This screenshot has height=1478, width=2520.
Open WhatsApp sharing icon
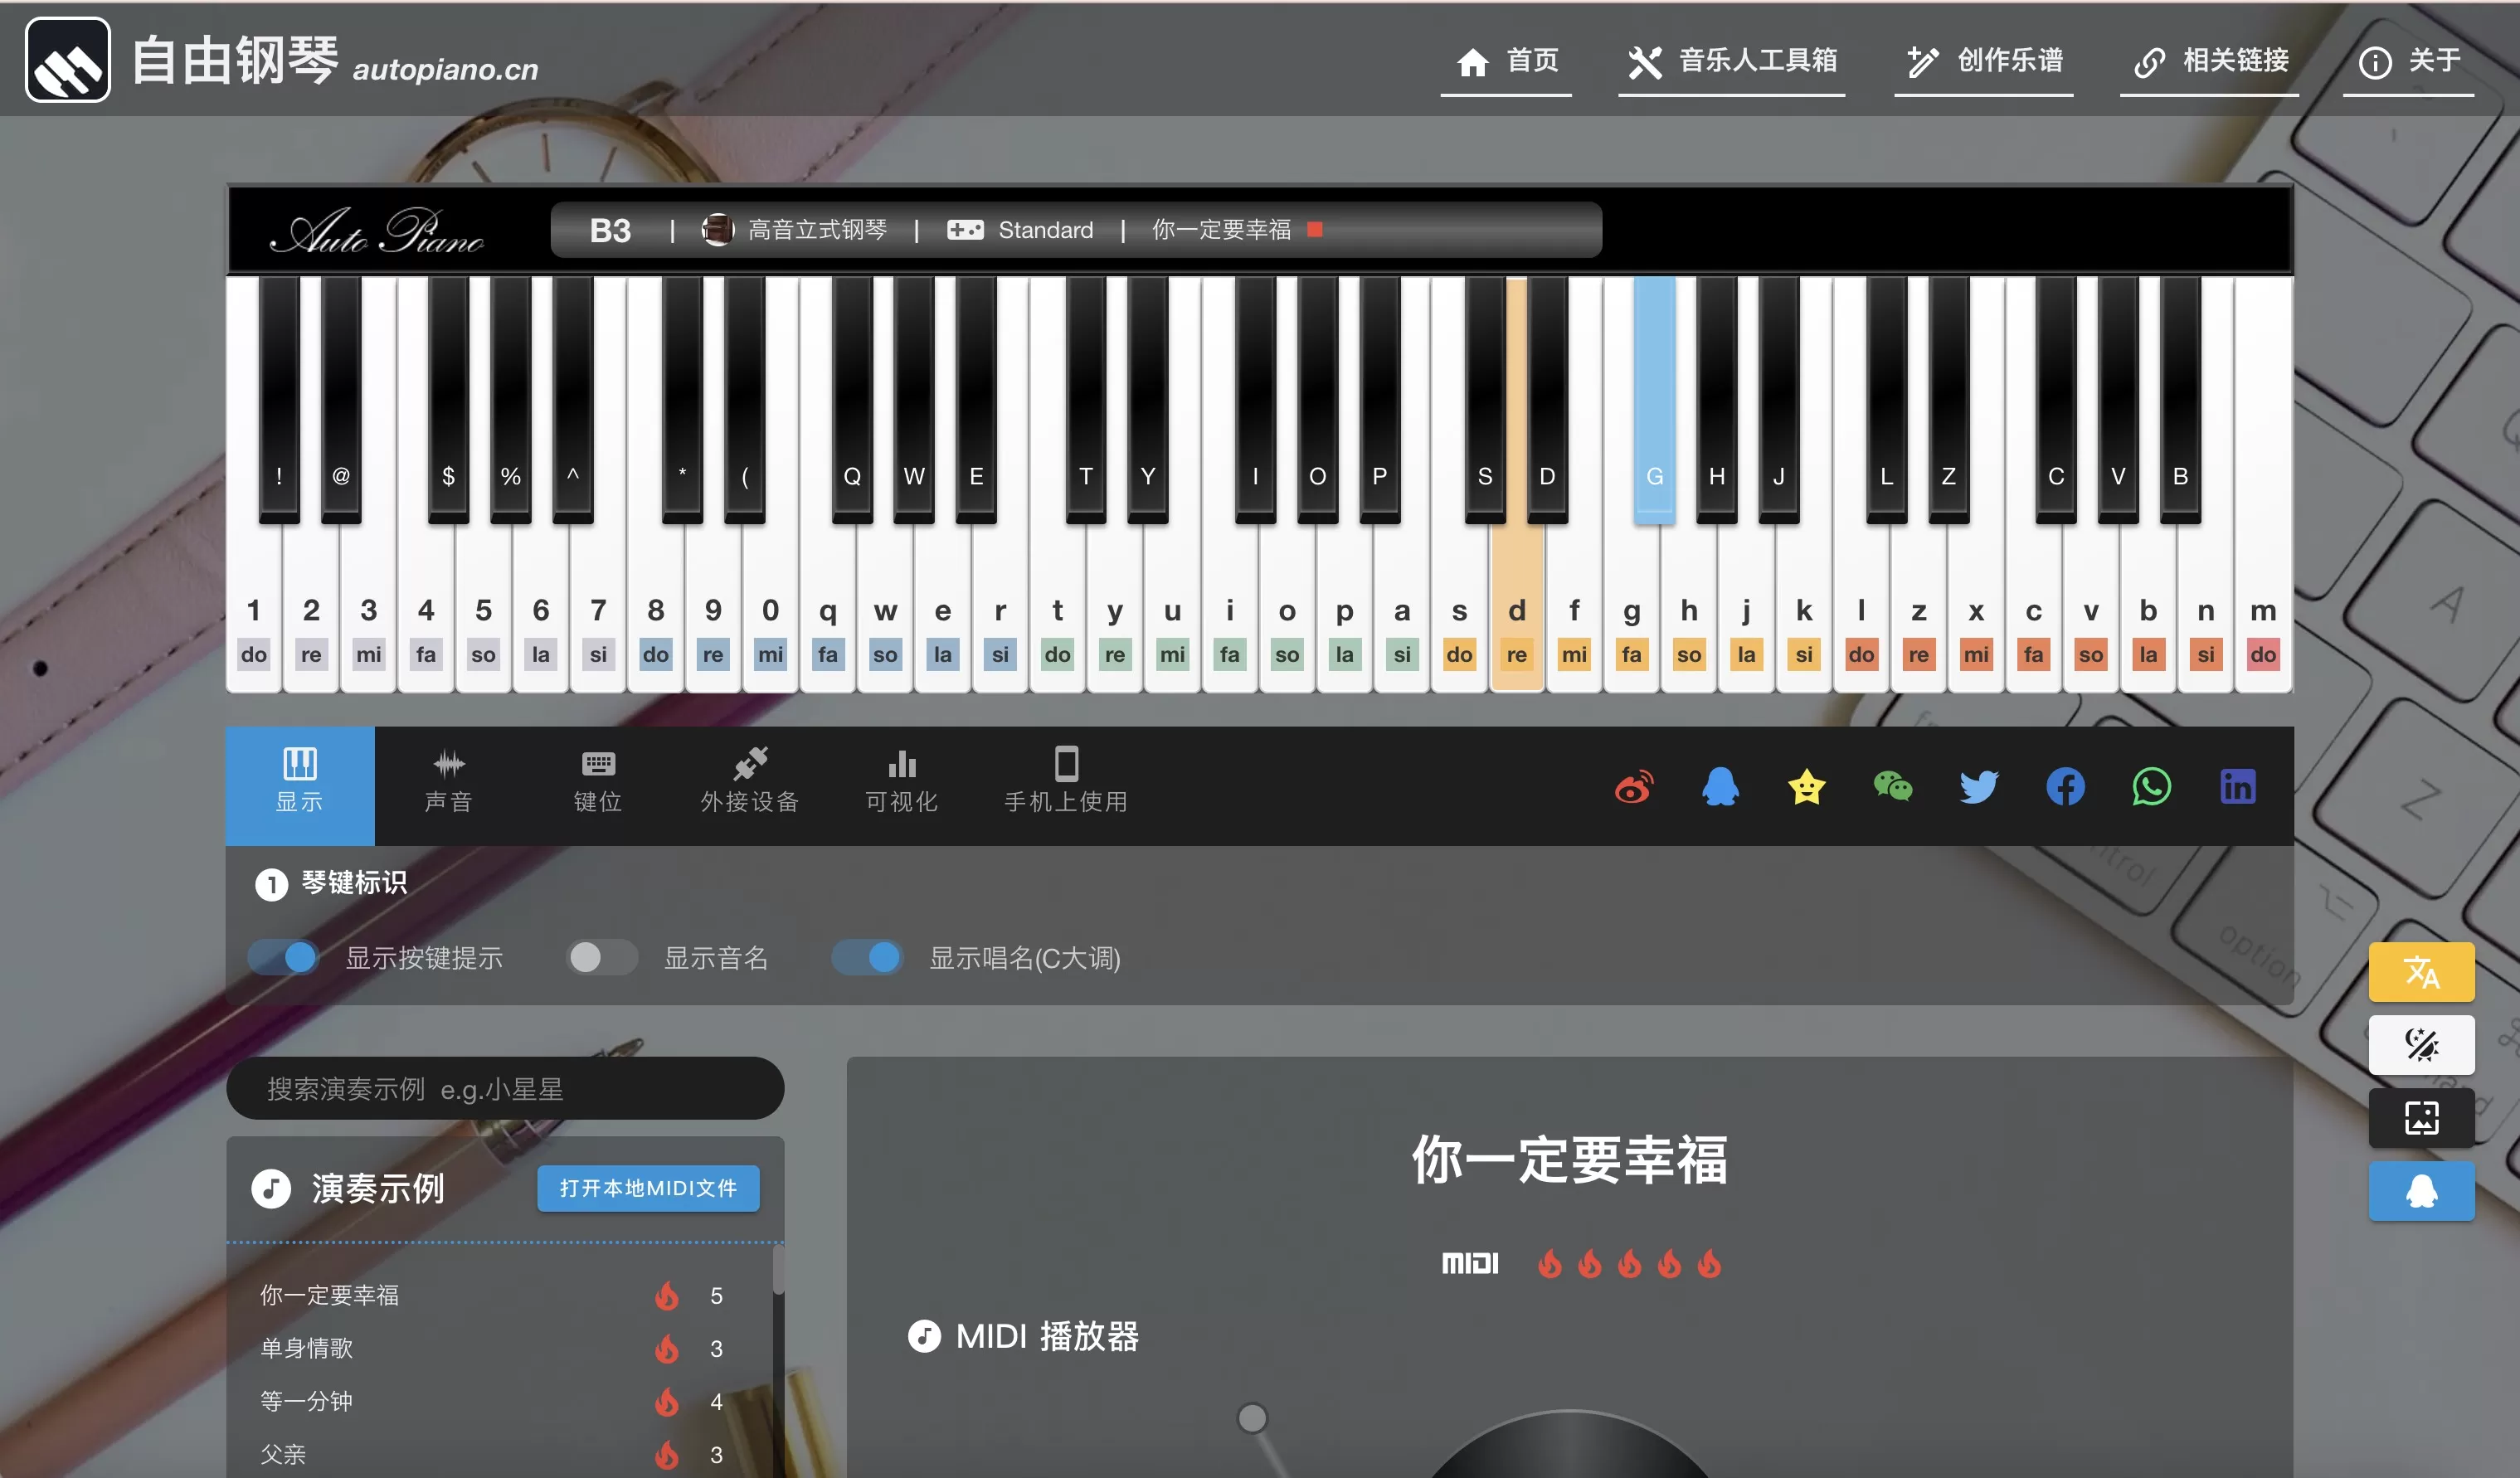pyautogui.click(x=2151, y=787)
